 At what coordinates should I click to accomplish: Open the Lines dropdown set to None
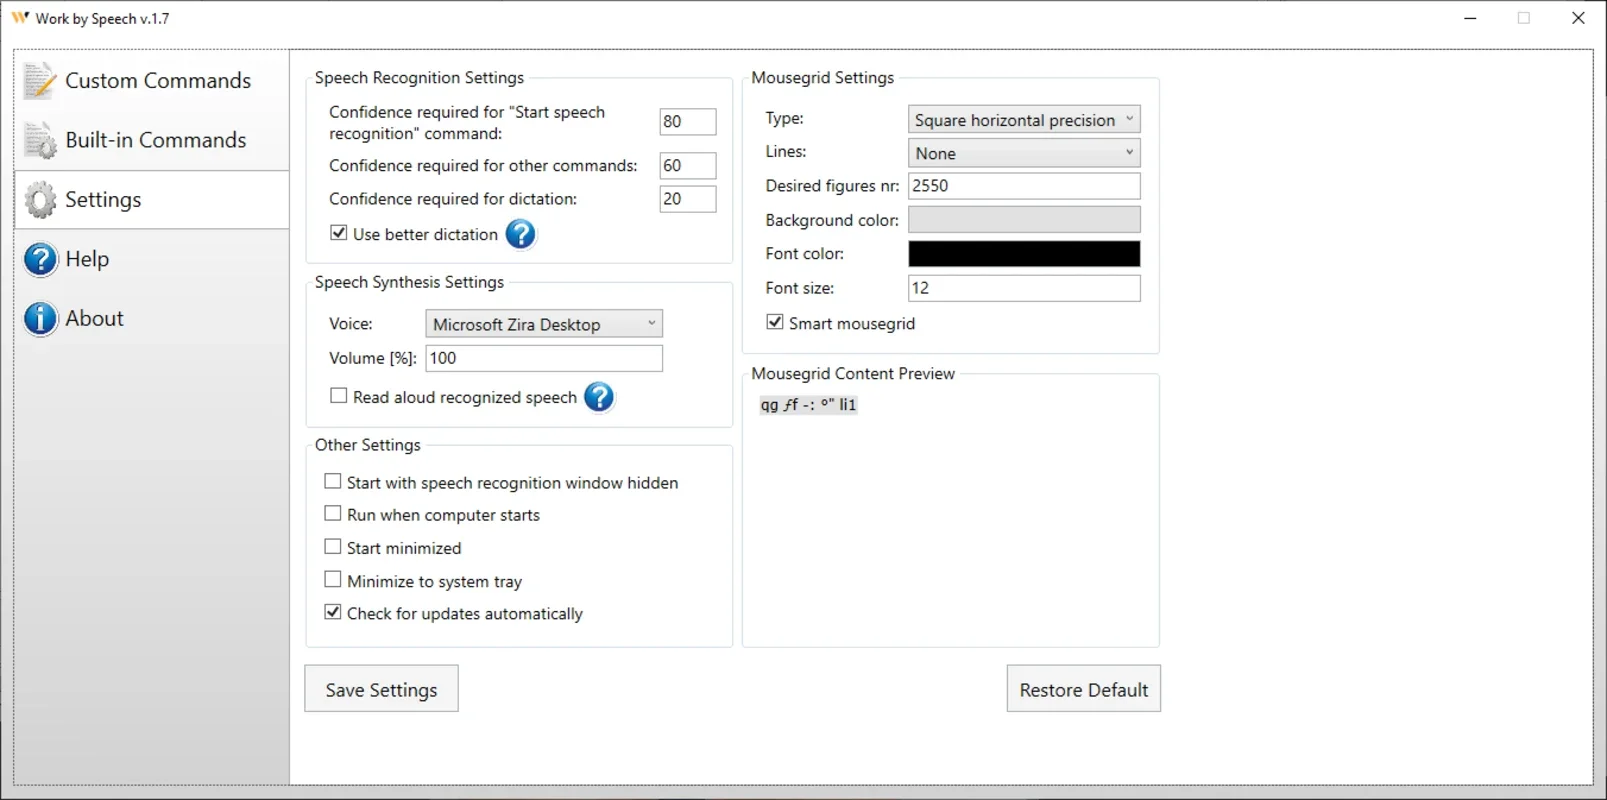(x=1024, y=153)
